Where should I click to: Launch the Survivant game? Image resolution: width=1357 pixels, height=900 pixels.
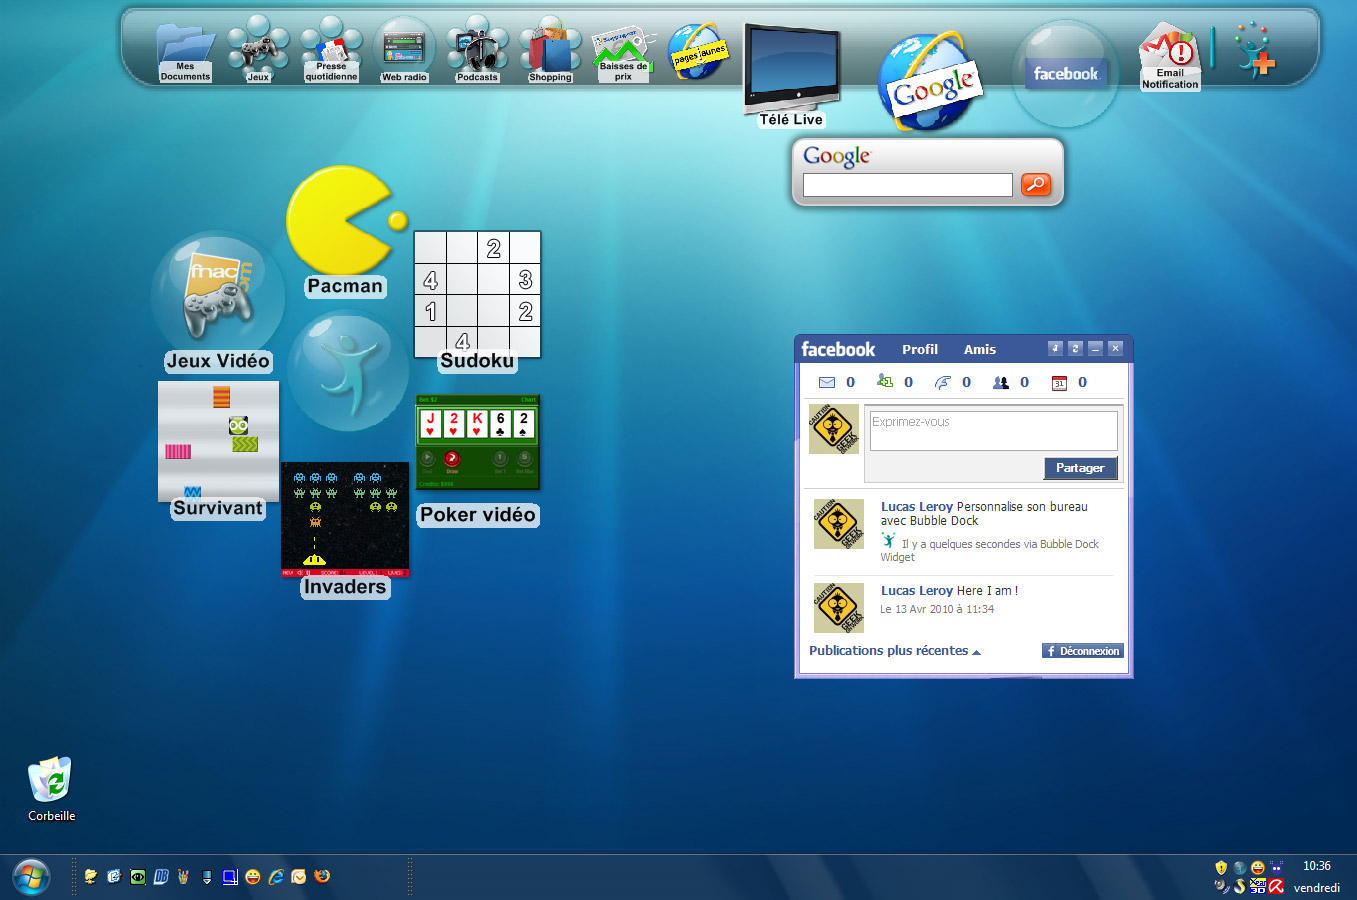[218, 449]
